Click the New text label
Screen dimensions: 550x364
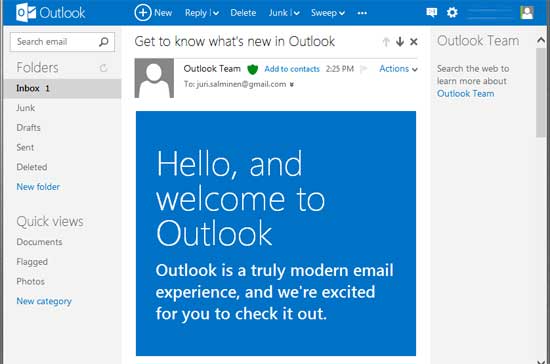coord(163,13)
